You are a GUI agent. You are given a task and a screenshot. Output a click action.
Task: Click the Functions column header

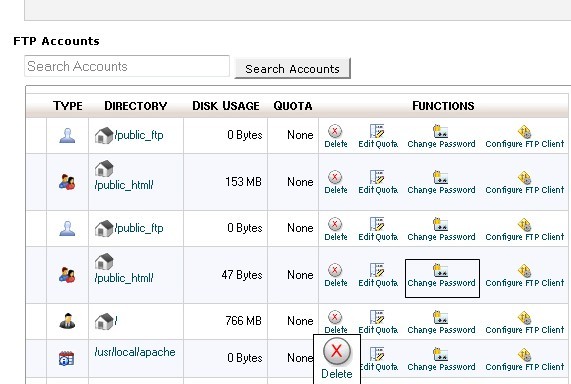(443, 106)
